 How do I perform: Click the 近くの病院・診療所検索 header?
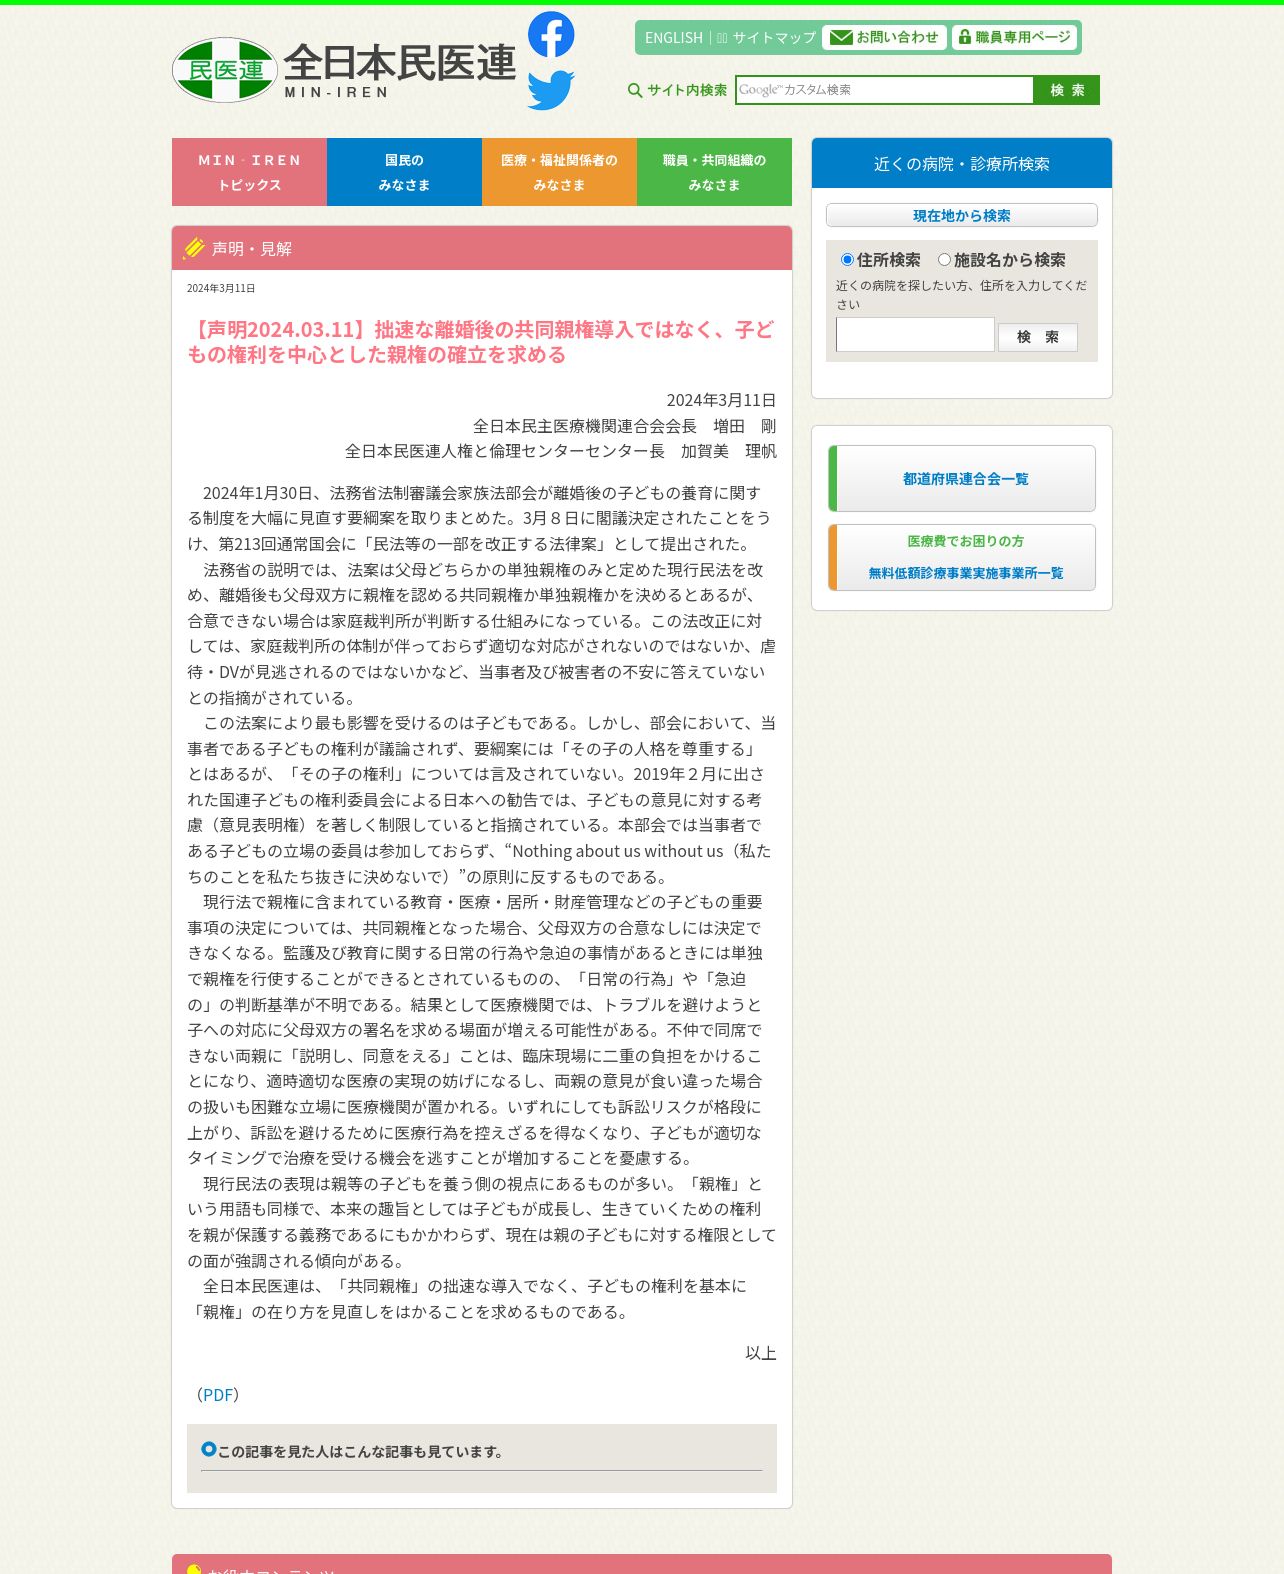[962, 163]
